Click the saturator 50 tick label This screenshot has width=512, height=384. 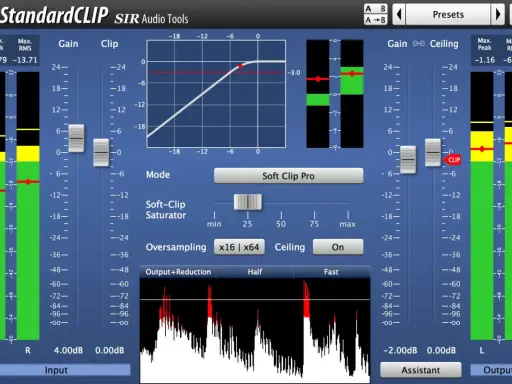pos(281,224)
